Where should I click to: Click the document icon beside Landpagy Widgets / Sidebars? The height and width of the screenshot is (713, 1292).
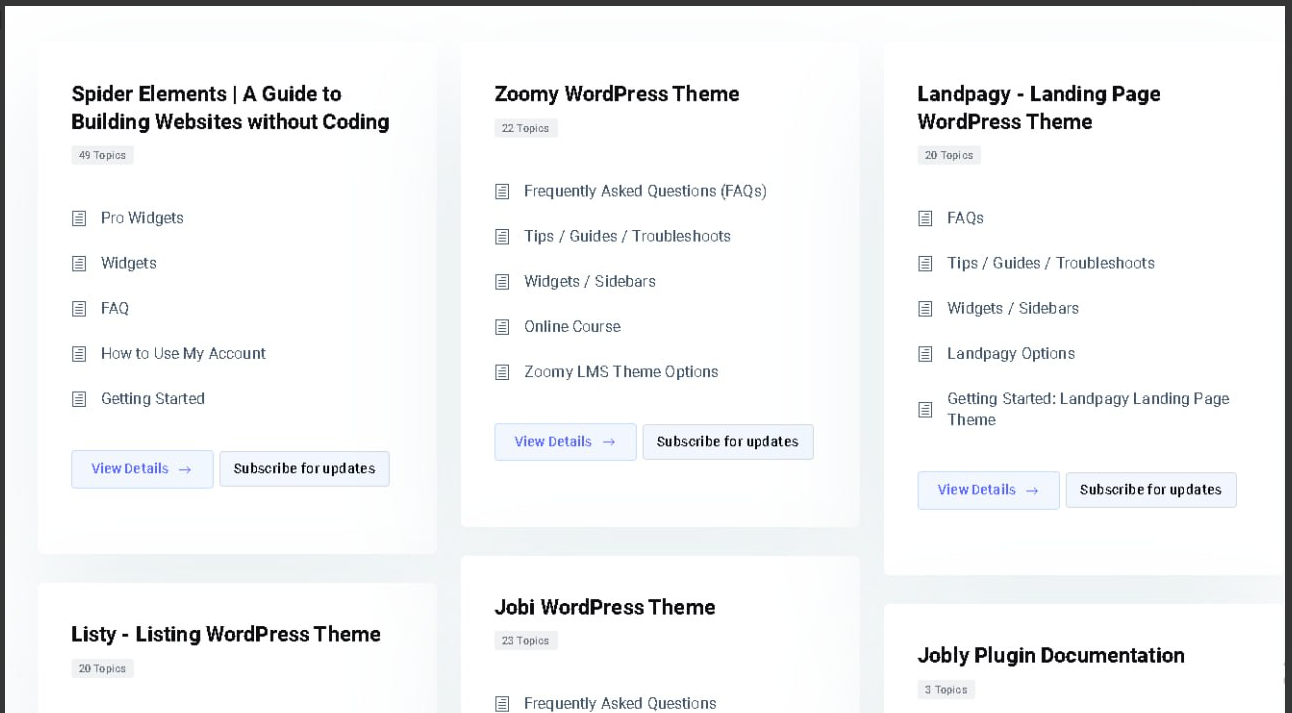click(925, 309)
